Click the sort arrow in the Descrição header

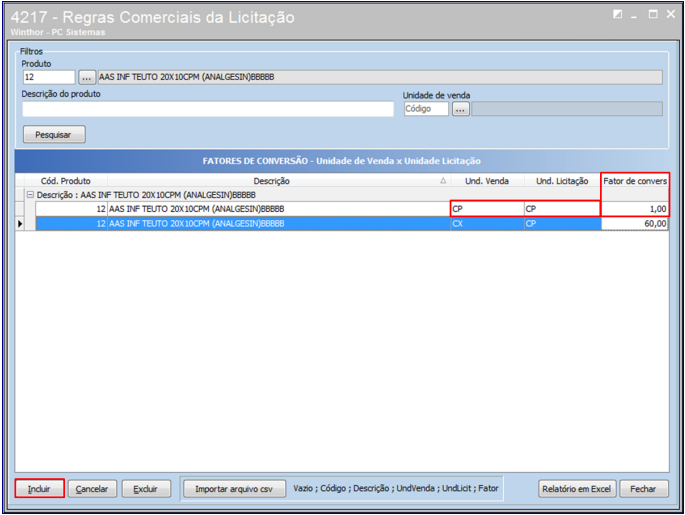(x=443, y=180)
